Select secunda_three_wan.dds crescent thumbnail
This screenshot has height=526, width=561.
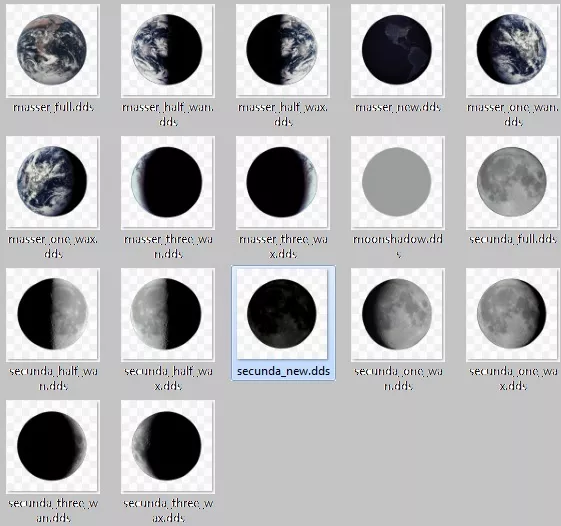pos(53,447)
